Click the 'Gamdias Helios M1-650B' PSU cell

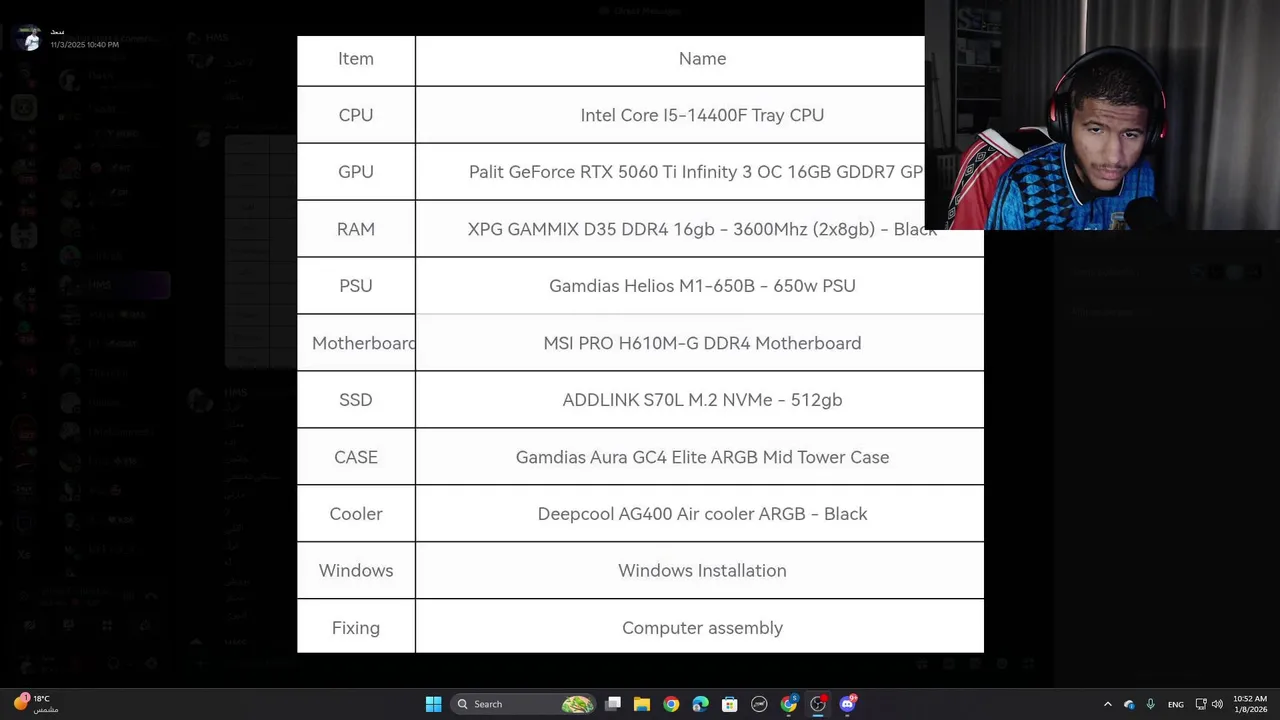coord(700,286)
